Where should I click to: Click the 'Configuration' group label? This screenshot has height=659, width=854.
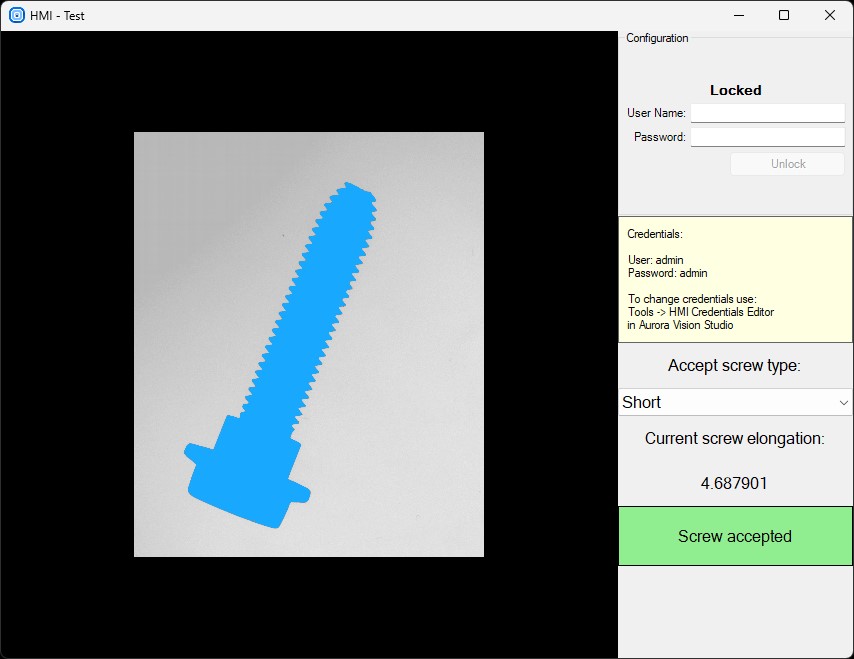pyautogui.click(x=657, y=38)
